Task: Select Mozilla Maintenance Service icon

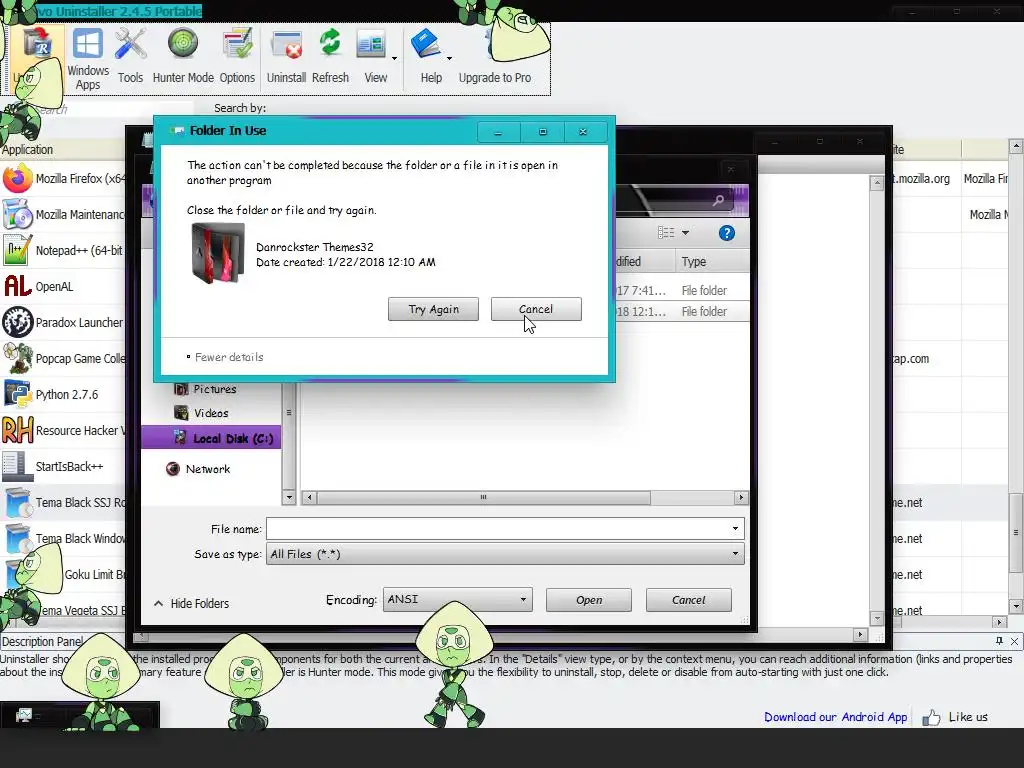Action: pos(18,214)
